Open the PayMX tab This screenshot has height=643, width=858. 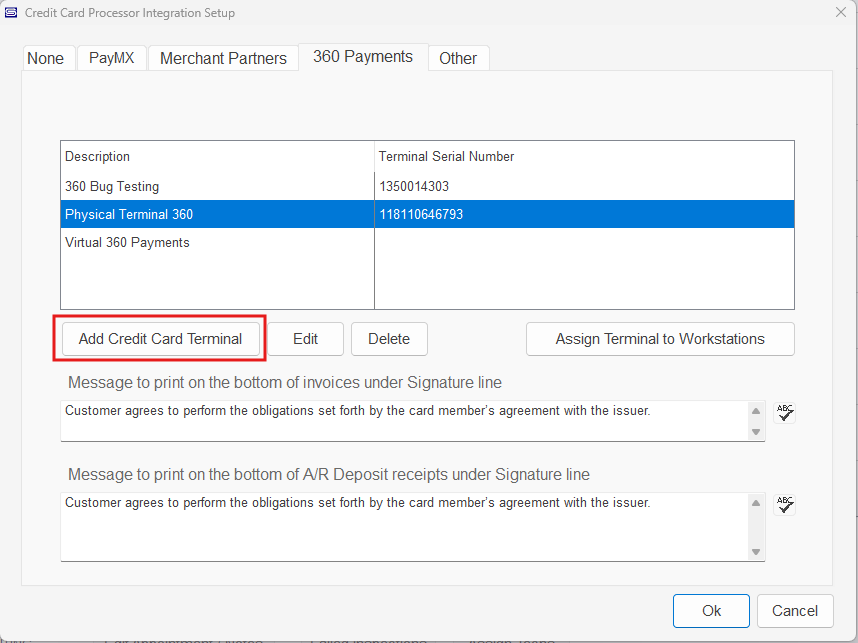(x=112, y=58)
